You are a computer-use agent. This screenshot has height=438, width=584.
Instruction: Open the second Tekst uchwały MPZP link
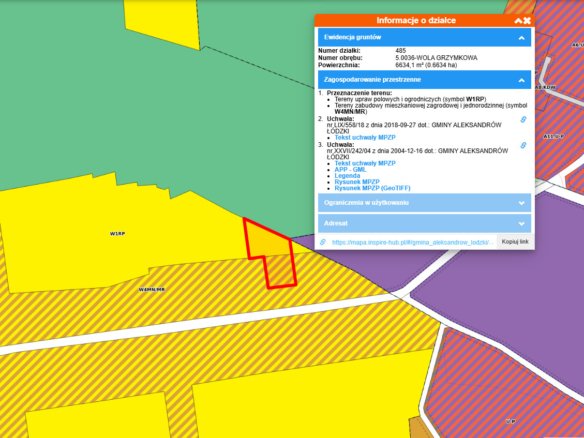365,163
